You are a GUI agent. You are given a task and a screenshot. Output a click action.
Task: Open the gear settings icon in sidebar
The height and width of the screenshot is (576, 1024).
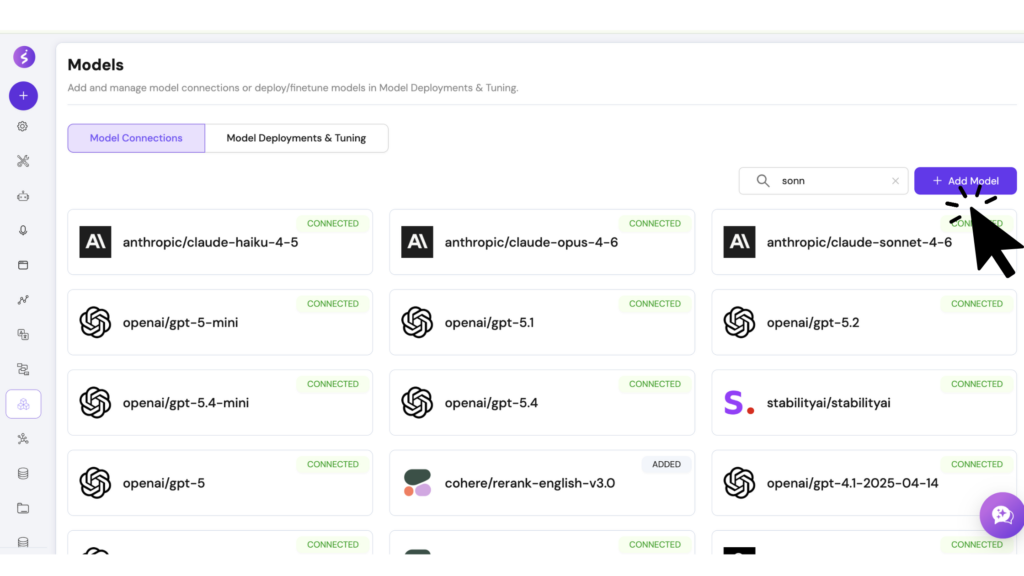(x=23, y=126)
